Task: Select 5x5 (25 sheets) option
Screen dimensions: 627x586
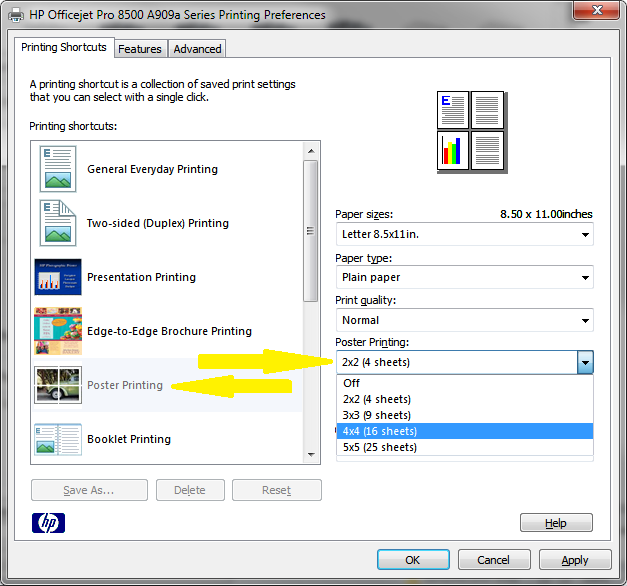Action: (465, 447)
